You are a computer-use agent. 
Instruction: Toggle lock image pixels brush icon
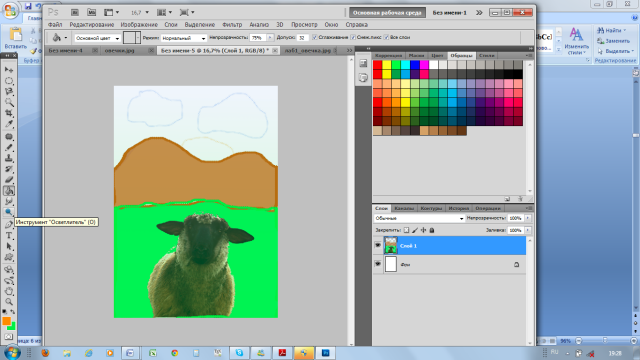pyautogui.click(x=415, y=230)
